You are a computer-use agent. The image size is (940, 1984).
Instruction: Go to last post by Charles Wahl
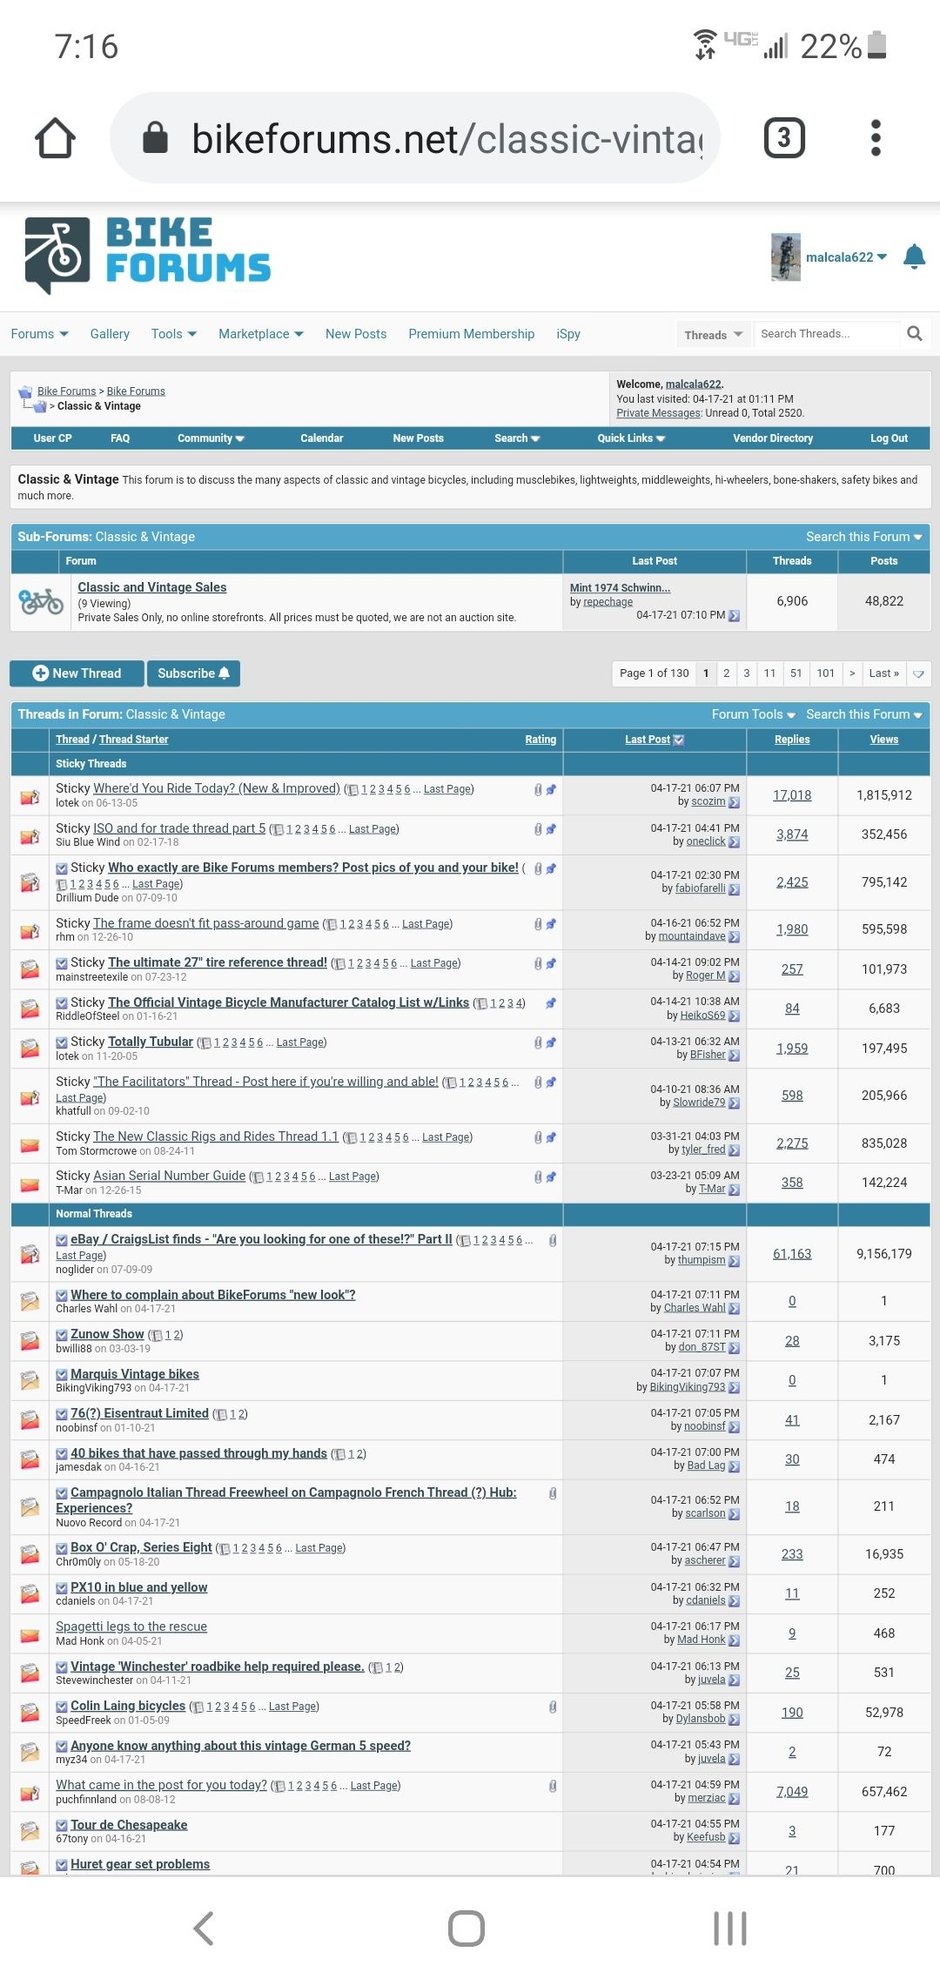click(x=734, y=1308)
